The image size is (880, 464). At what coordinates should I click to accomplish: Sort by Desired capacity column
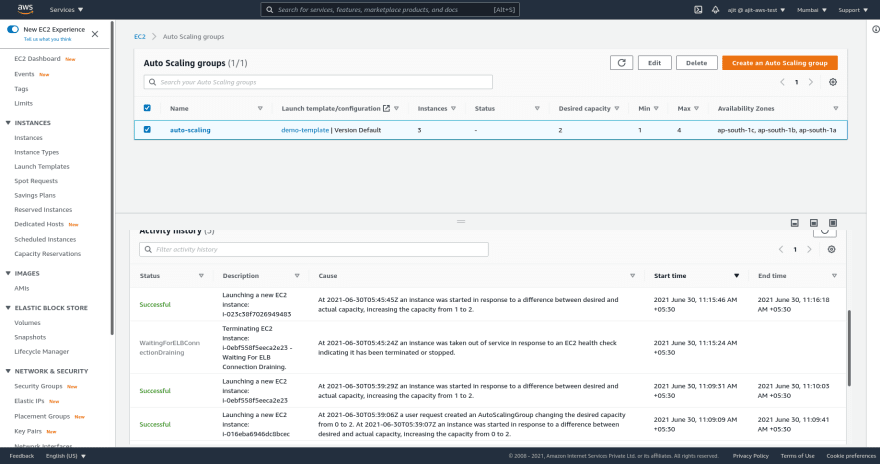pyautogui.click(x=617, y=108)
